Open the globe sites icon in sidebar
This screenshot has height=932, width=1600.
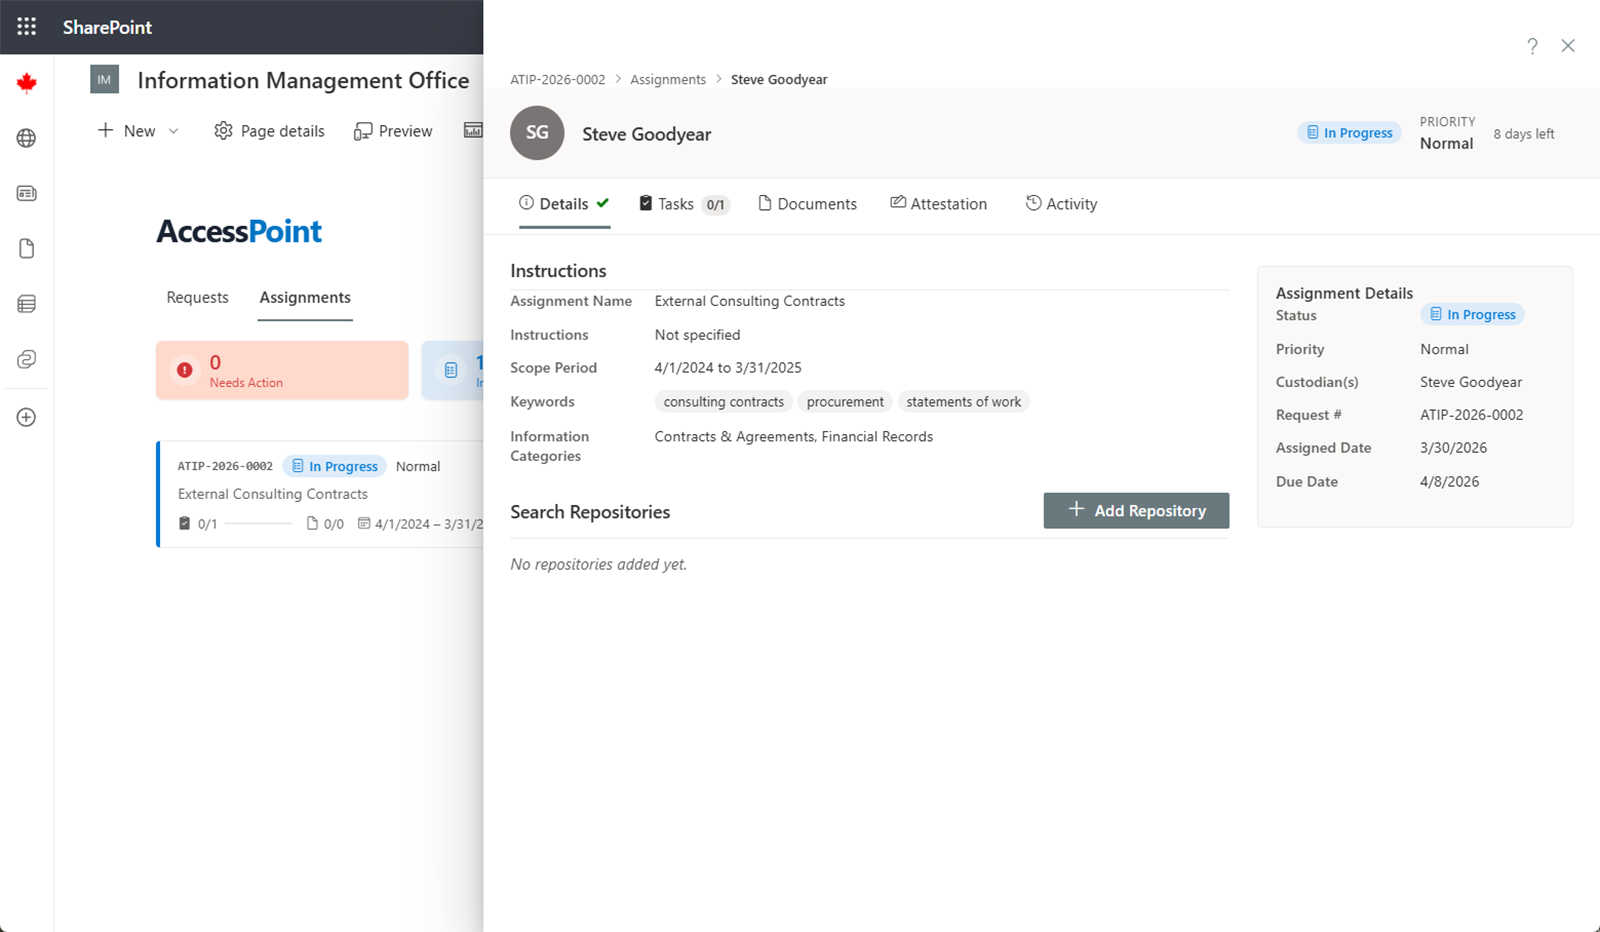(x=27, y=138)
